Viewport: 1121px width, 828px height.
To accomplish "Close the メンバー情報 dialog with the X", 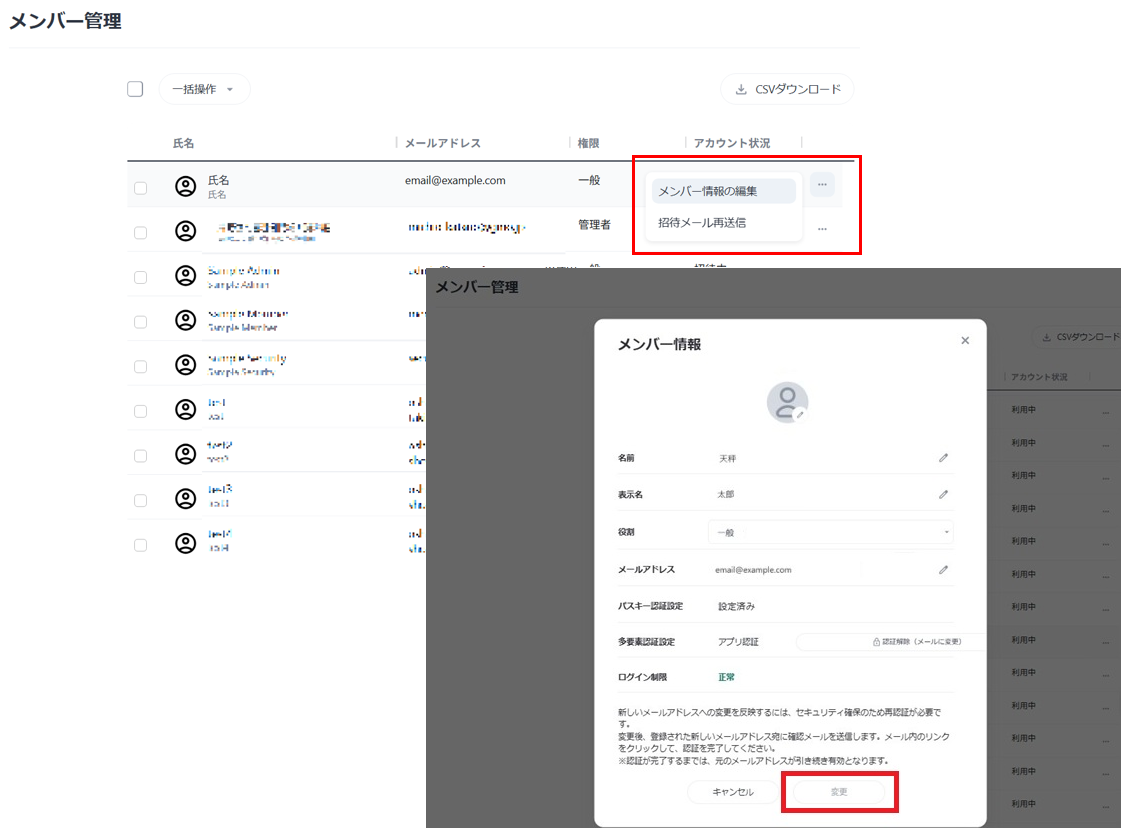I will click(x=964, y=340).
